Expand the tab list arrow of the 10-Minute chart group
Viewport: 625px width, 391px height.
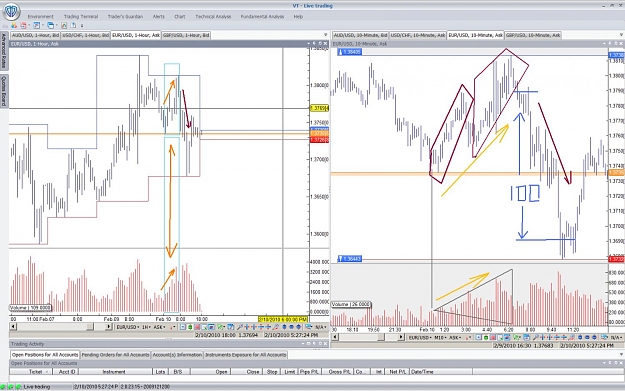621,35
